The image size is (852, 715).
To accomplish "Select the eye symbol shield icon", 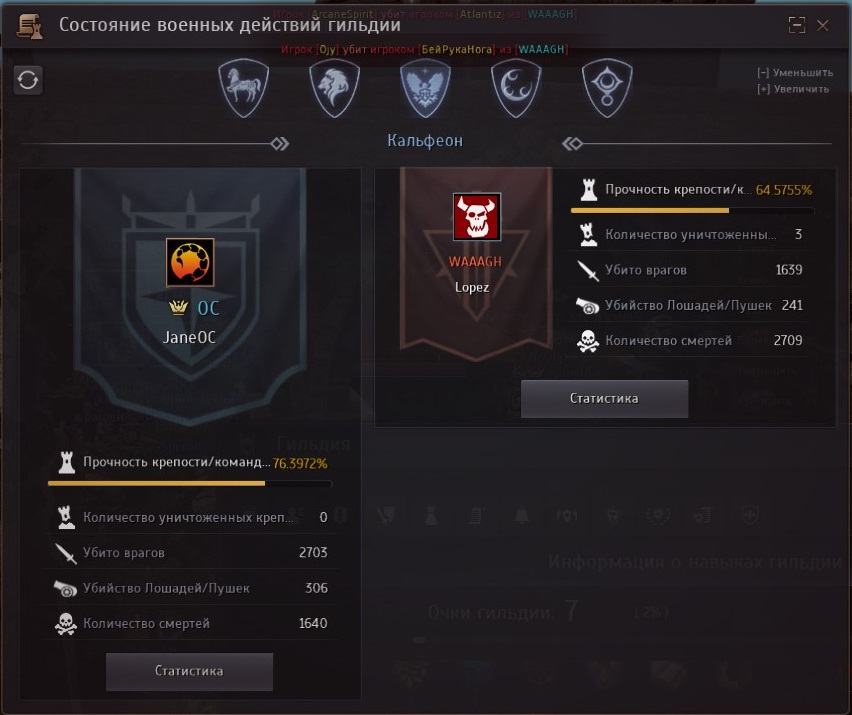I will tap(607, 89).
